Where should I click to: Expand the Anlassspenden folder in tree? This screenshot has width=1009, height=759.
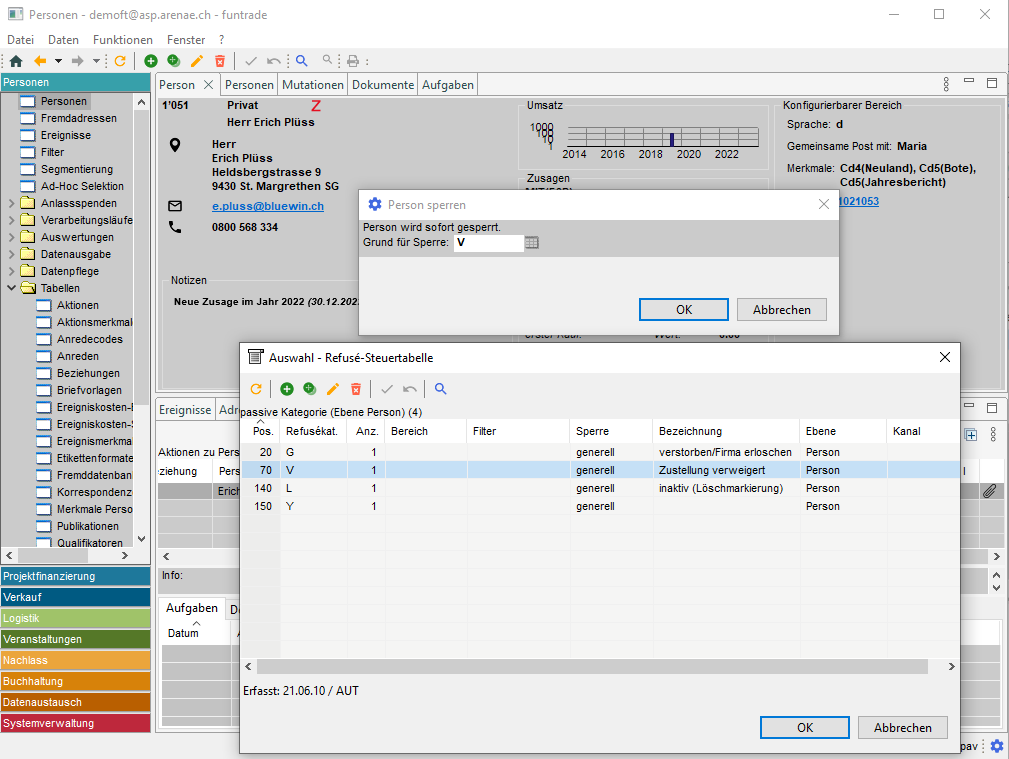[11, 204]
